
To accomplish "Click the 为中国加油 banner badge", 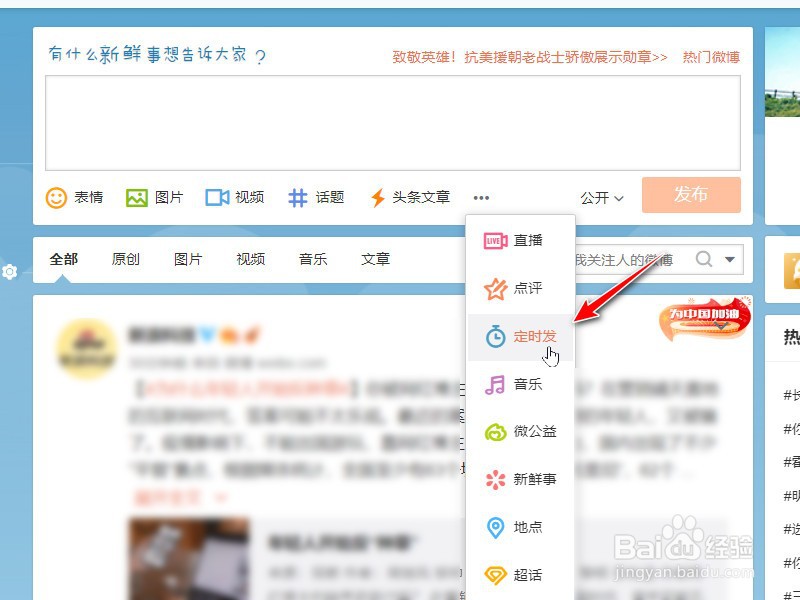I will pos(705,319).
